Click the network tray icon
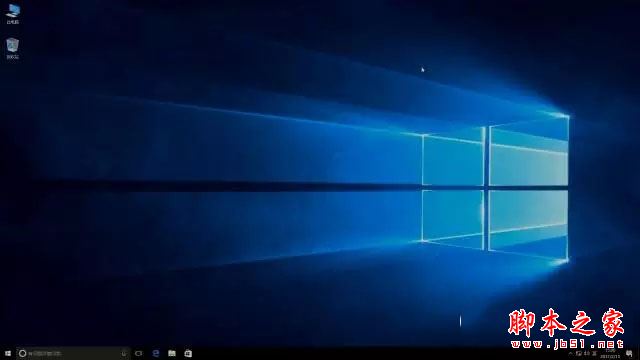The width and height of the screenshot is (640, 360). (579, 353)
